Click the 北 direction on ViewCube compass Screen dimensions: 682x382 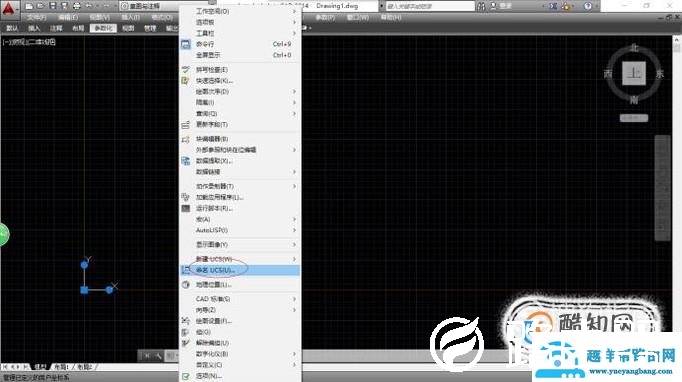pos(634,48)
